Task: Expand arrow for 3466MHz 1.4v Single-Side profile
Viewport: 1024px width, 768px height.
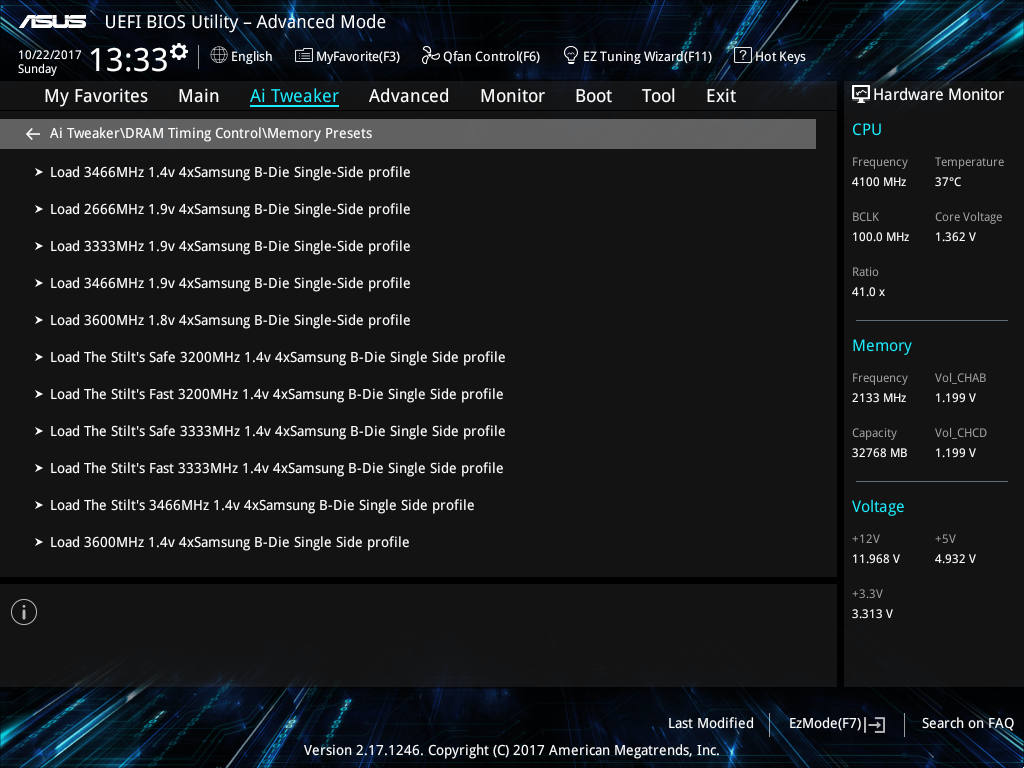Action: (x=39, y=172)
